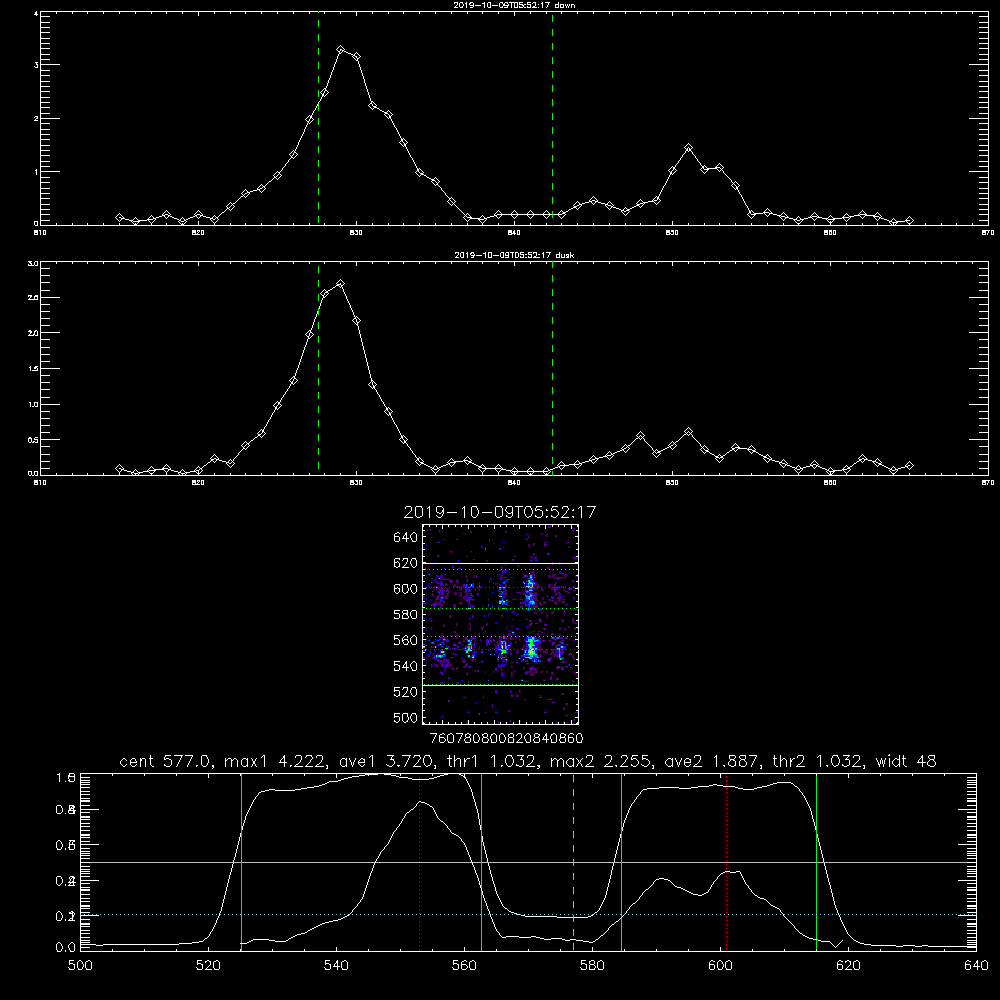Click x-axis label 620 on bottom plot
Image resolution: width=1000 pixels, height=1000 pixels.
pyautogui.click(x=848, y=966)
